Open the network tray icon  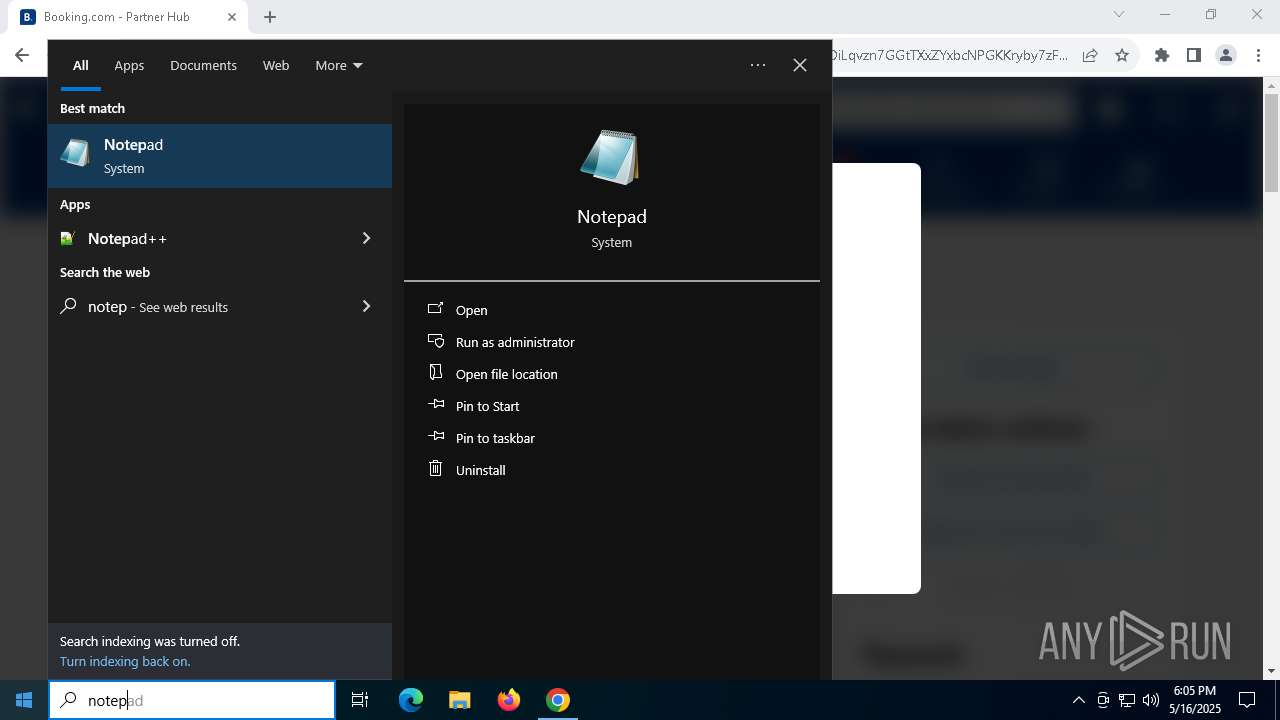pyautogui.click(x=1127, y=700)
